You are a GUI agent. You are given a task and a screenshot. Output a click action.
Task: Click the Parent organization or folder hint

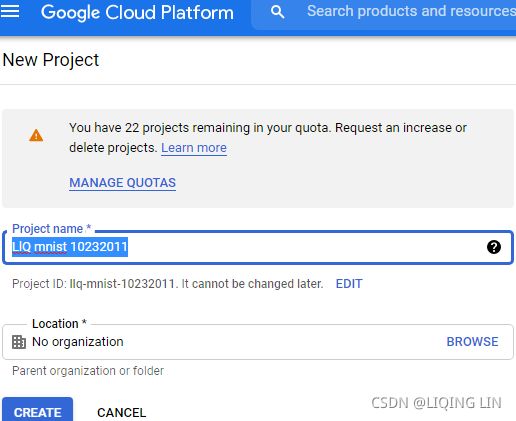tap(88, 371)
